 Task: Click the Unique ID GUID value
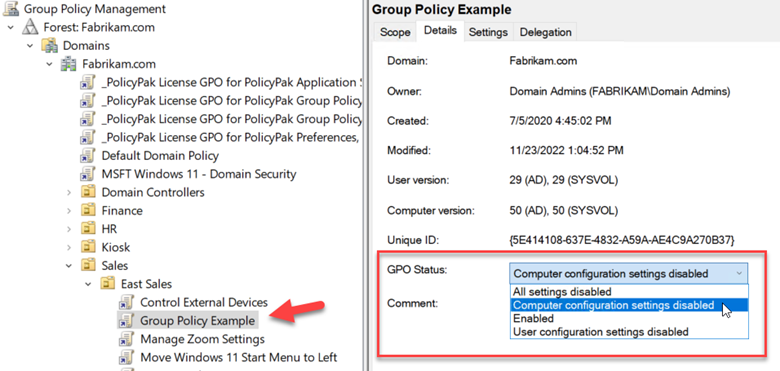[622, 240]
